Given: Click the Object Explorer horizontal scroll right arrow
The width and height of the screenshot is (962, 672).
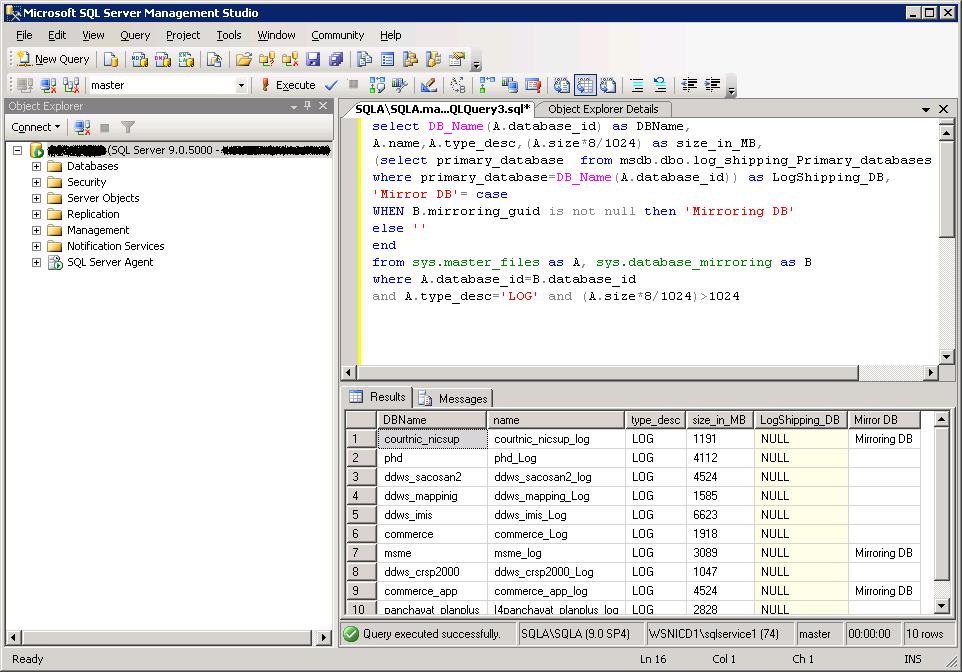Looking at the screenshot, I should (323, 638).
